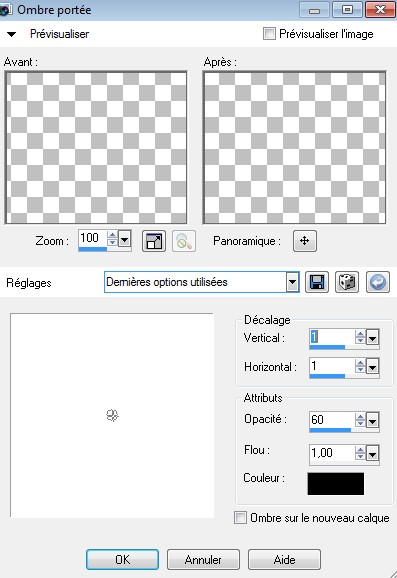The width and height of the screenshot is (397, 578).
Task: Open the Zoom value dropdown arrow
Action: tap(125, 240)
